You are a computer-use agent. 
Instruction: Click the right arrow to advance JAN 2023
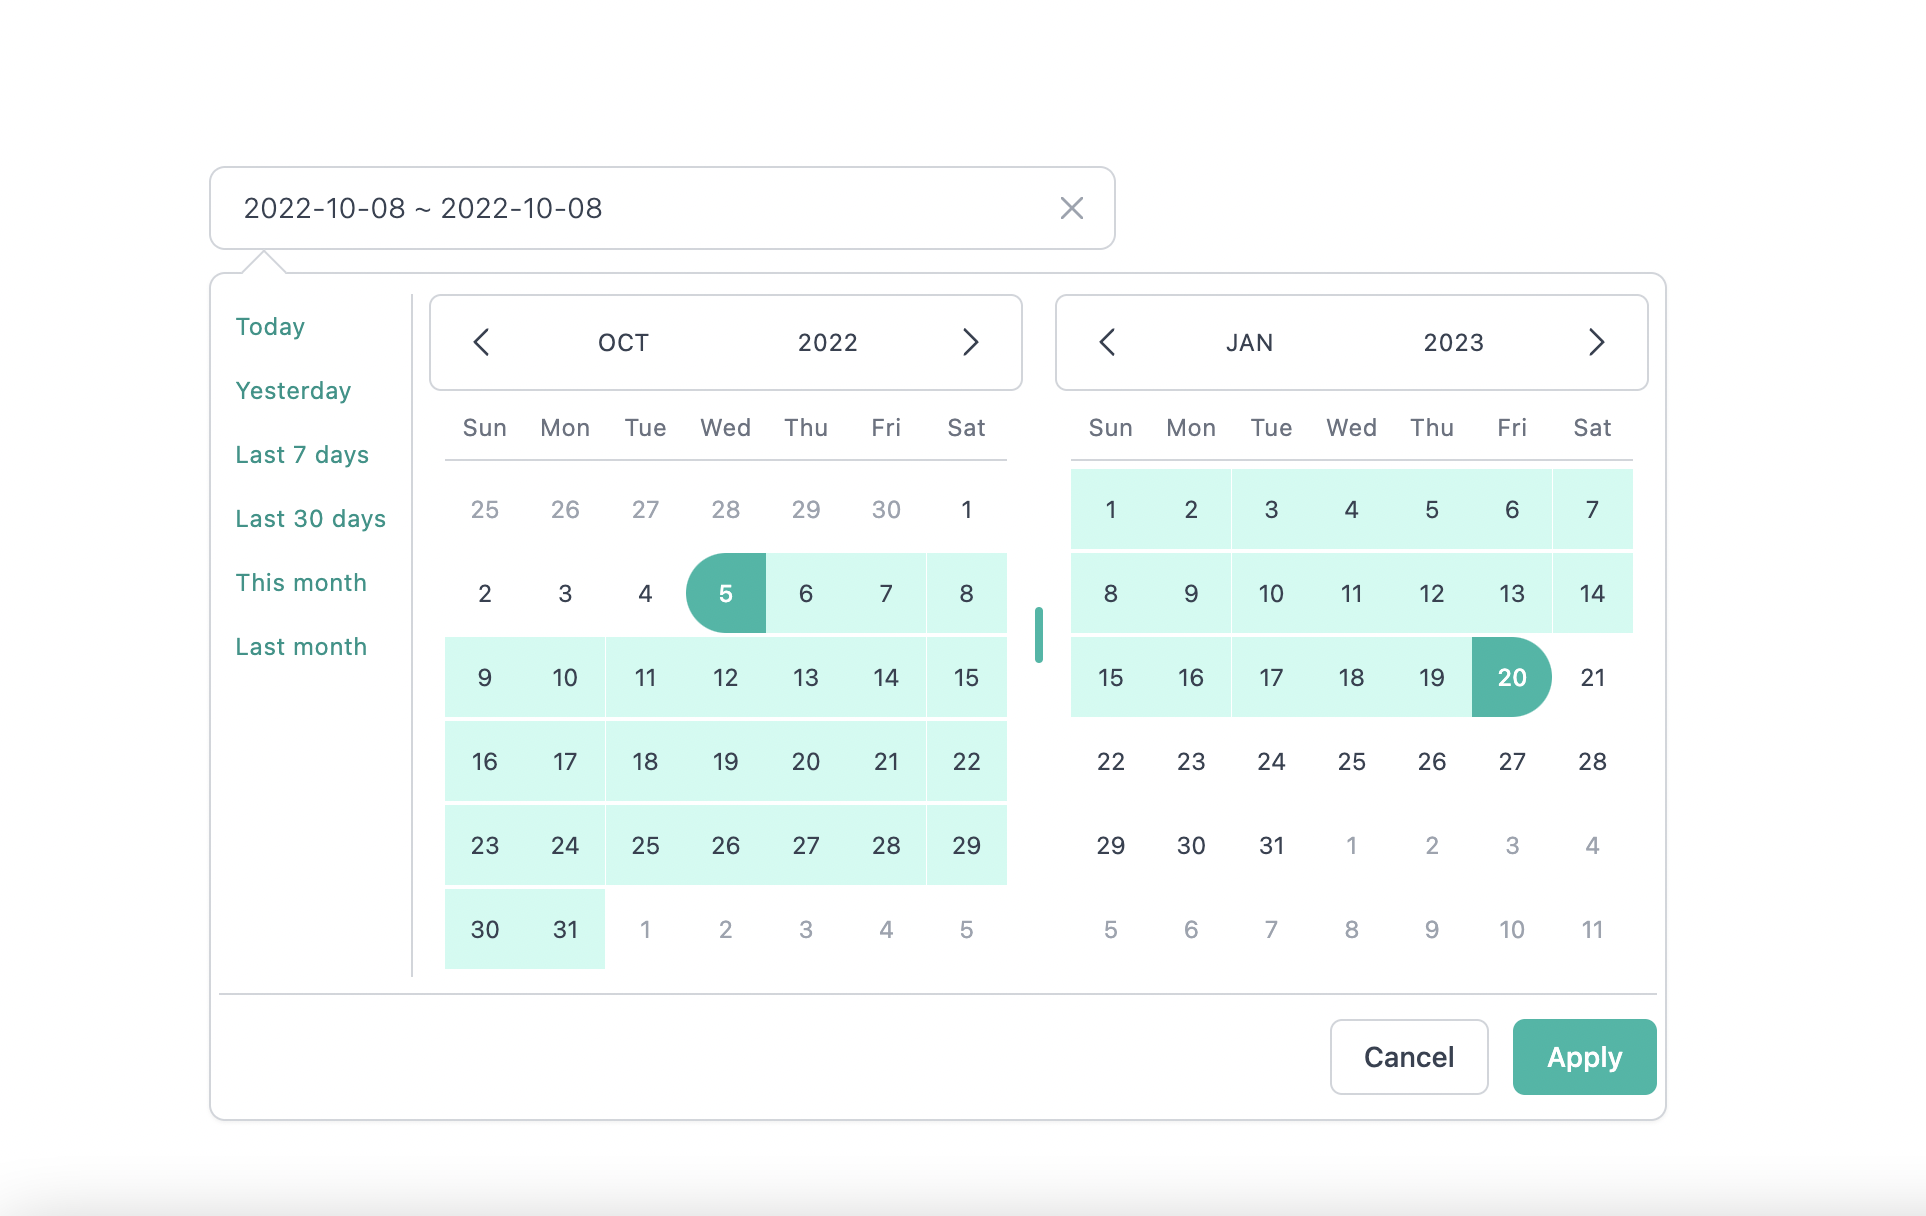(x=1593, y=342)
